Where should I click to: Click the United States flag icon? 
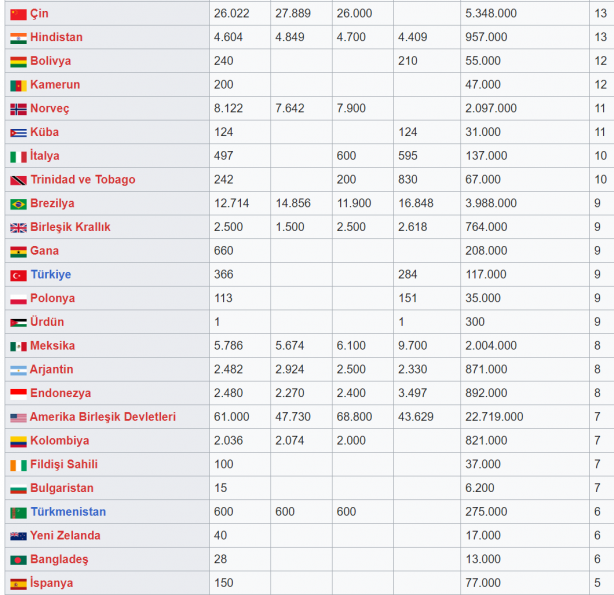tap(18, 417)
